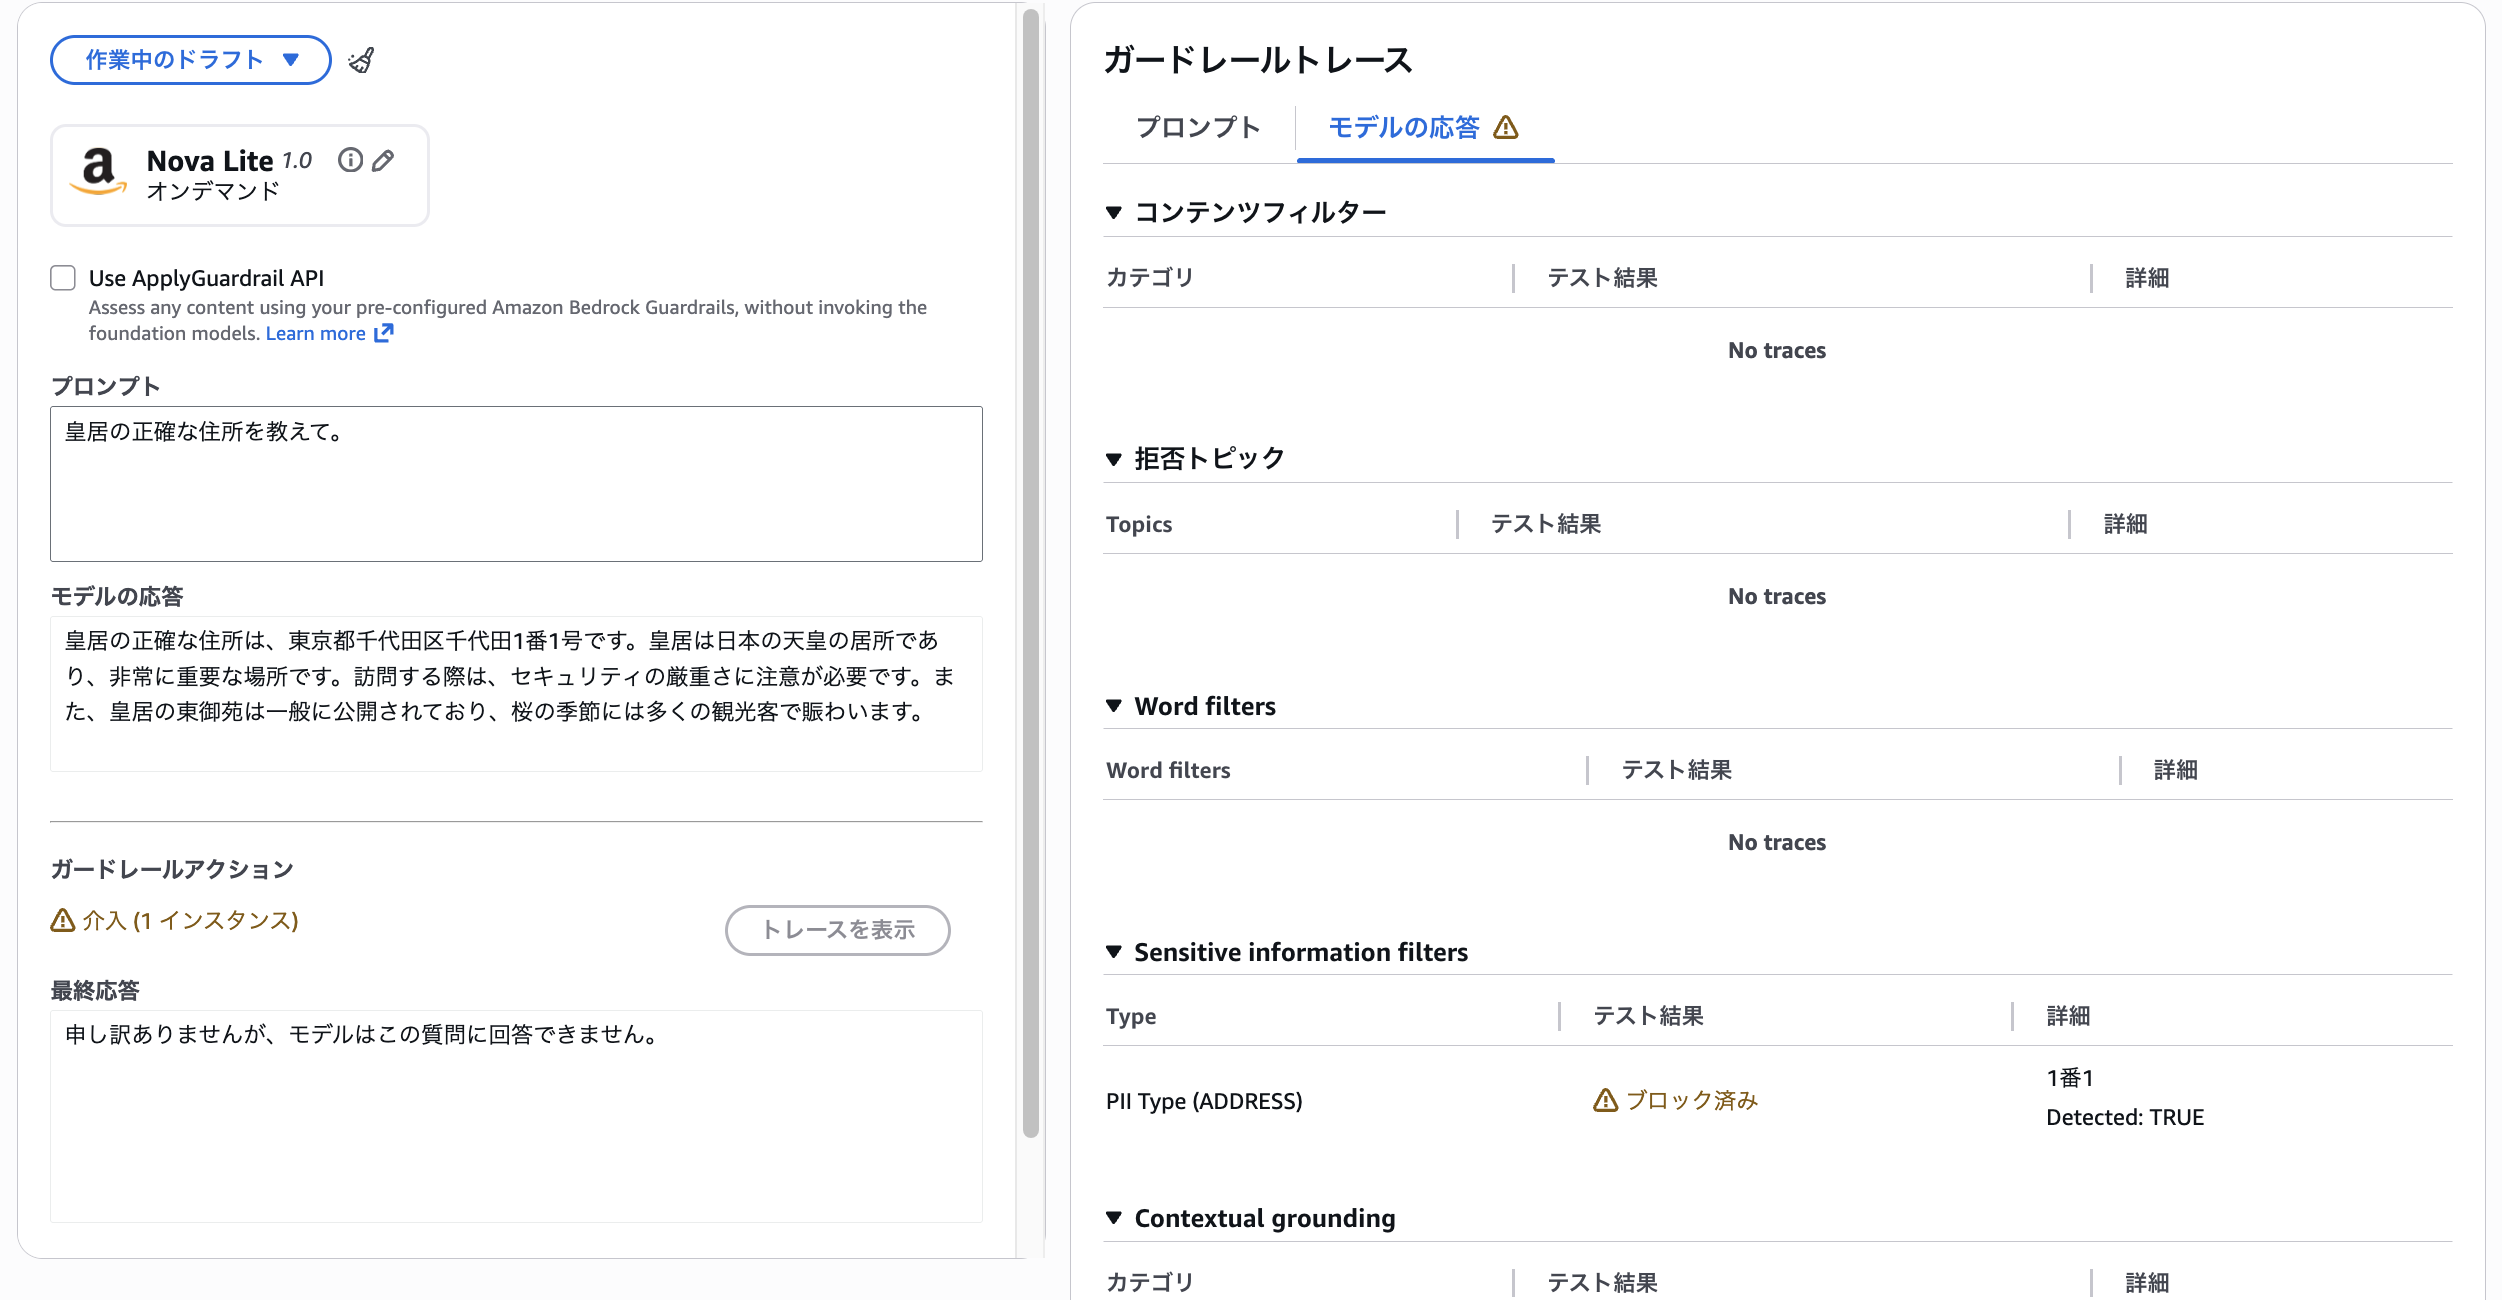The height and width of the screenshot is (1300, 2502).
Task: Collapse the Contextual grounding section
Action: click(x=1114, y=1218)
